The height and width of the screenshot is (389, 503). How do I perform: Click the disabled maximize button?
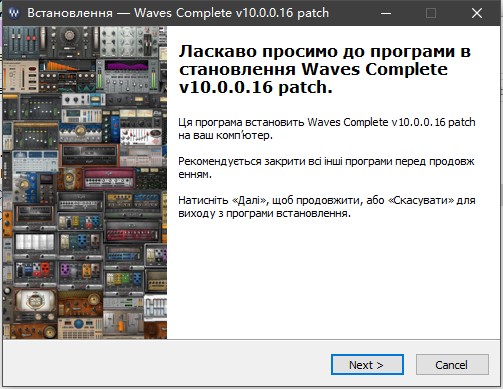coord(431,13)
